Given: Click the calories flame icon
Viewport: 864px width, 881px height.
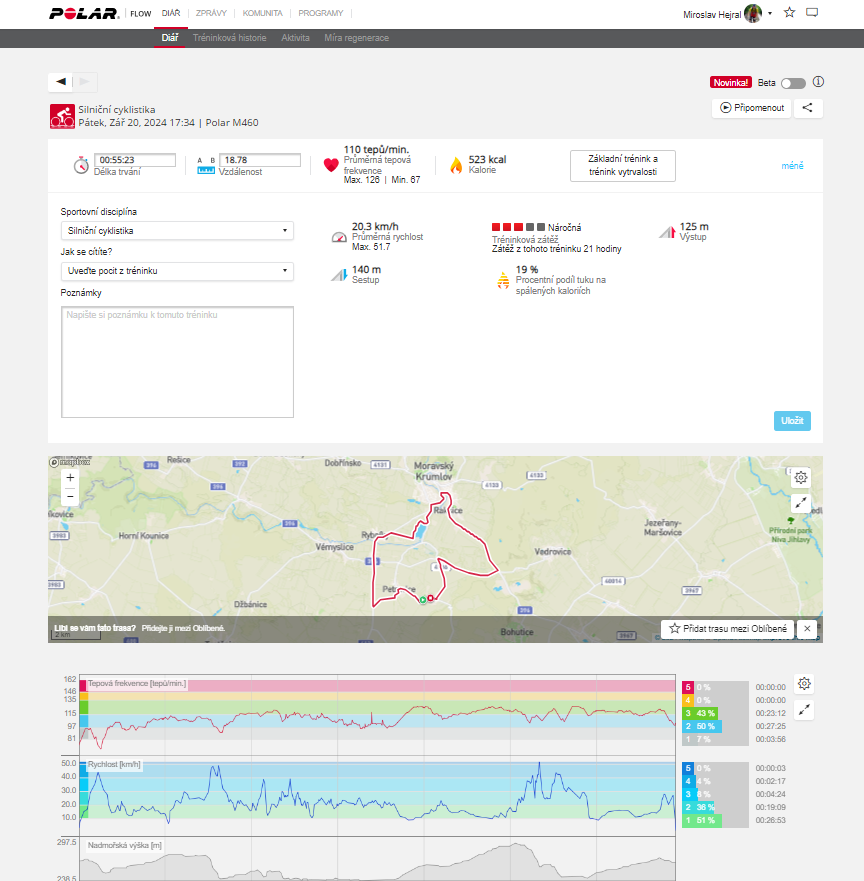Looking at the screenshot, I should click(x=456, y=165).
